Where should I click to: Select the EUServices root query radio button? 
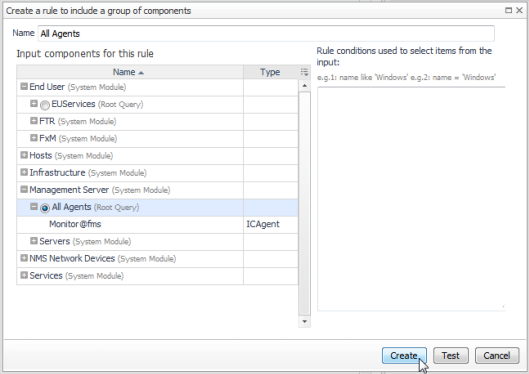(x=45, y=105)
